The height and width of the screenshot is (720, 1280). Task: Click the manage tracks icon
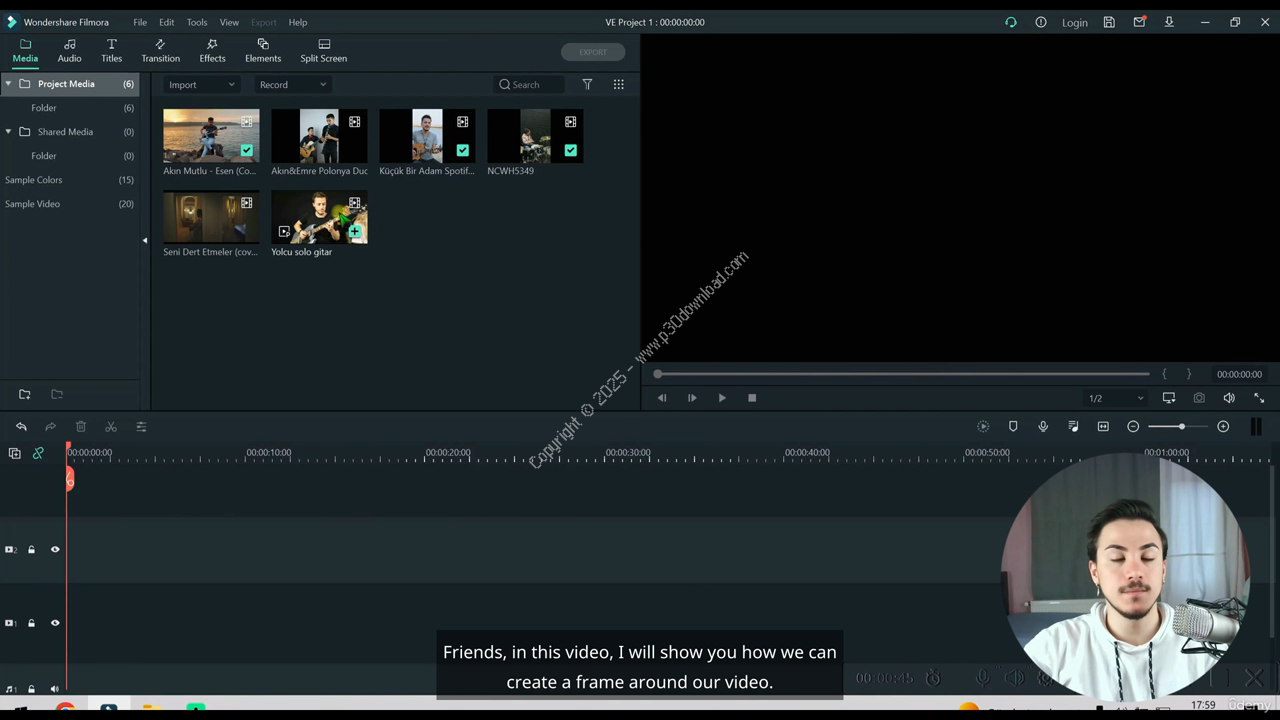(14, 453)
